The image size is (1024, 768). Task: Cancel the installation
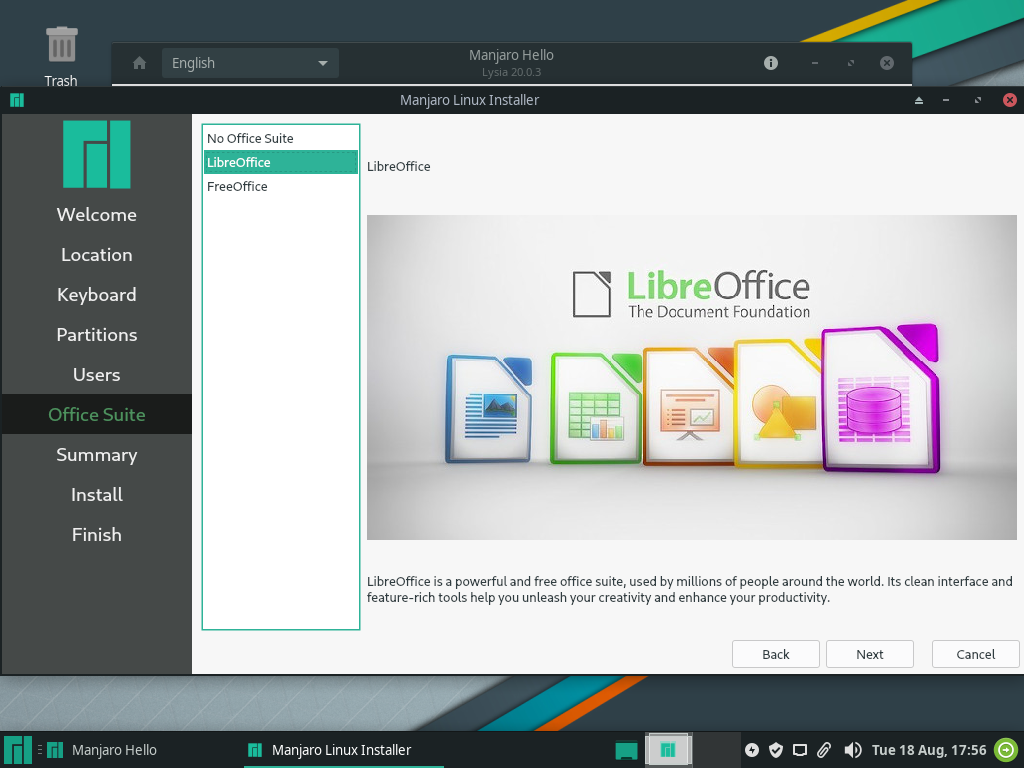975,654
